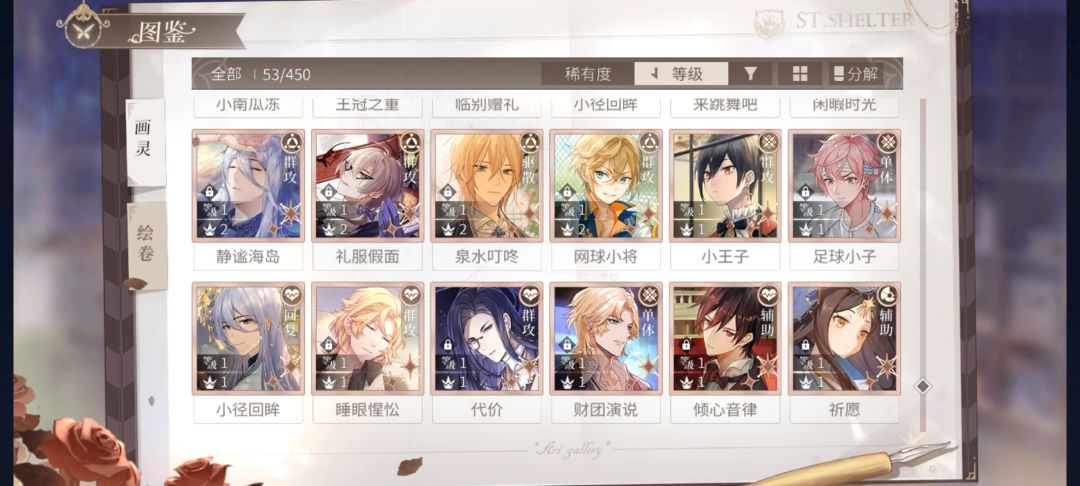Toggle the 等级 sort order
1080x486 pixels.
coord(681,74)
